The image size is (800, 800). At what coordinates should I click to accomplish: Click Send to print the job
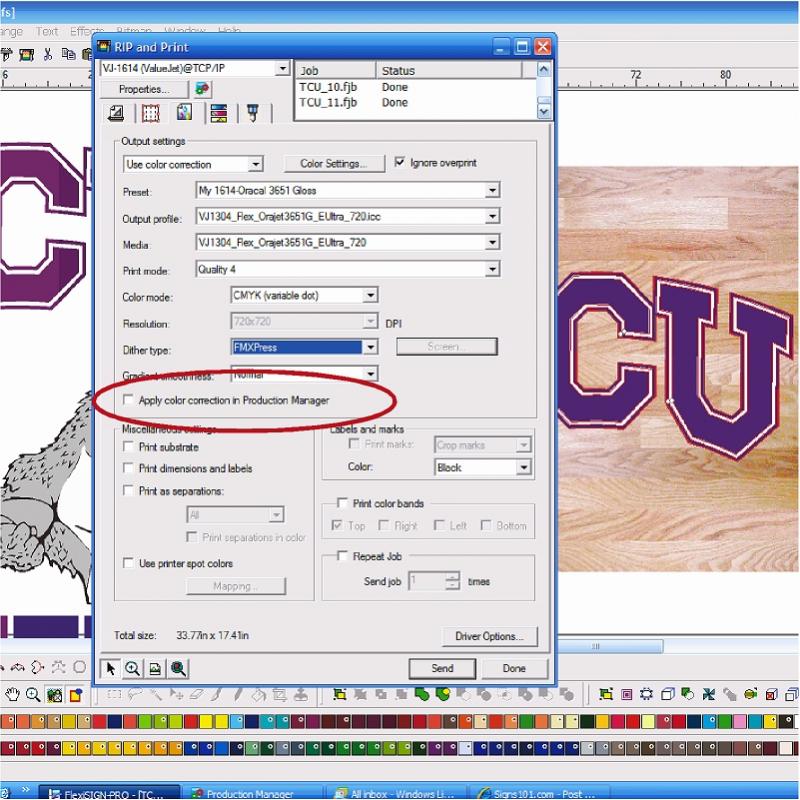[442, 668]
